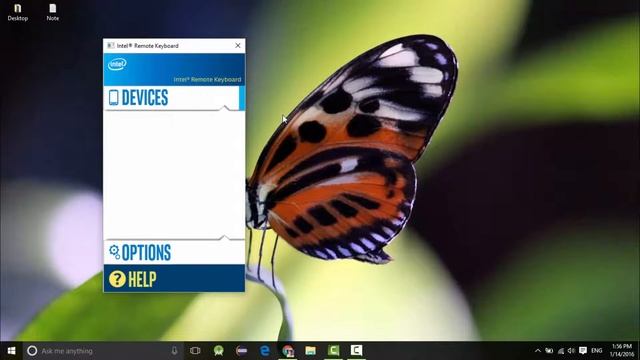Click the Cortana circle icon

[x=32, y=351]
